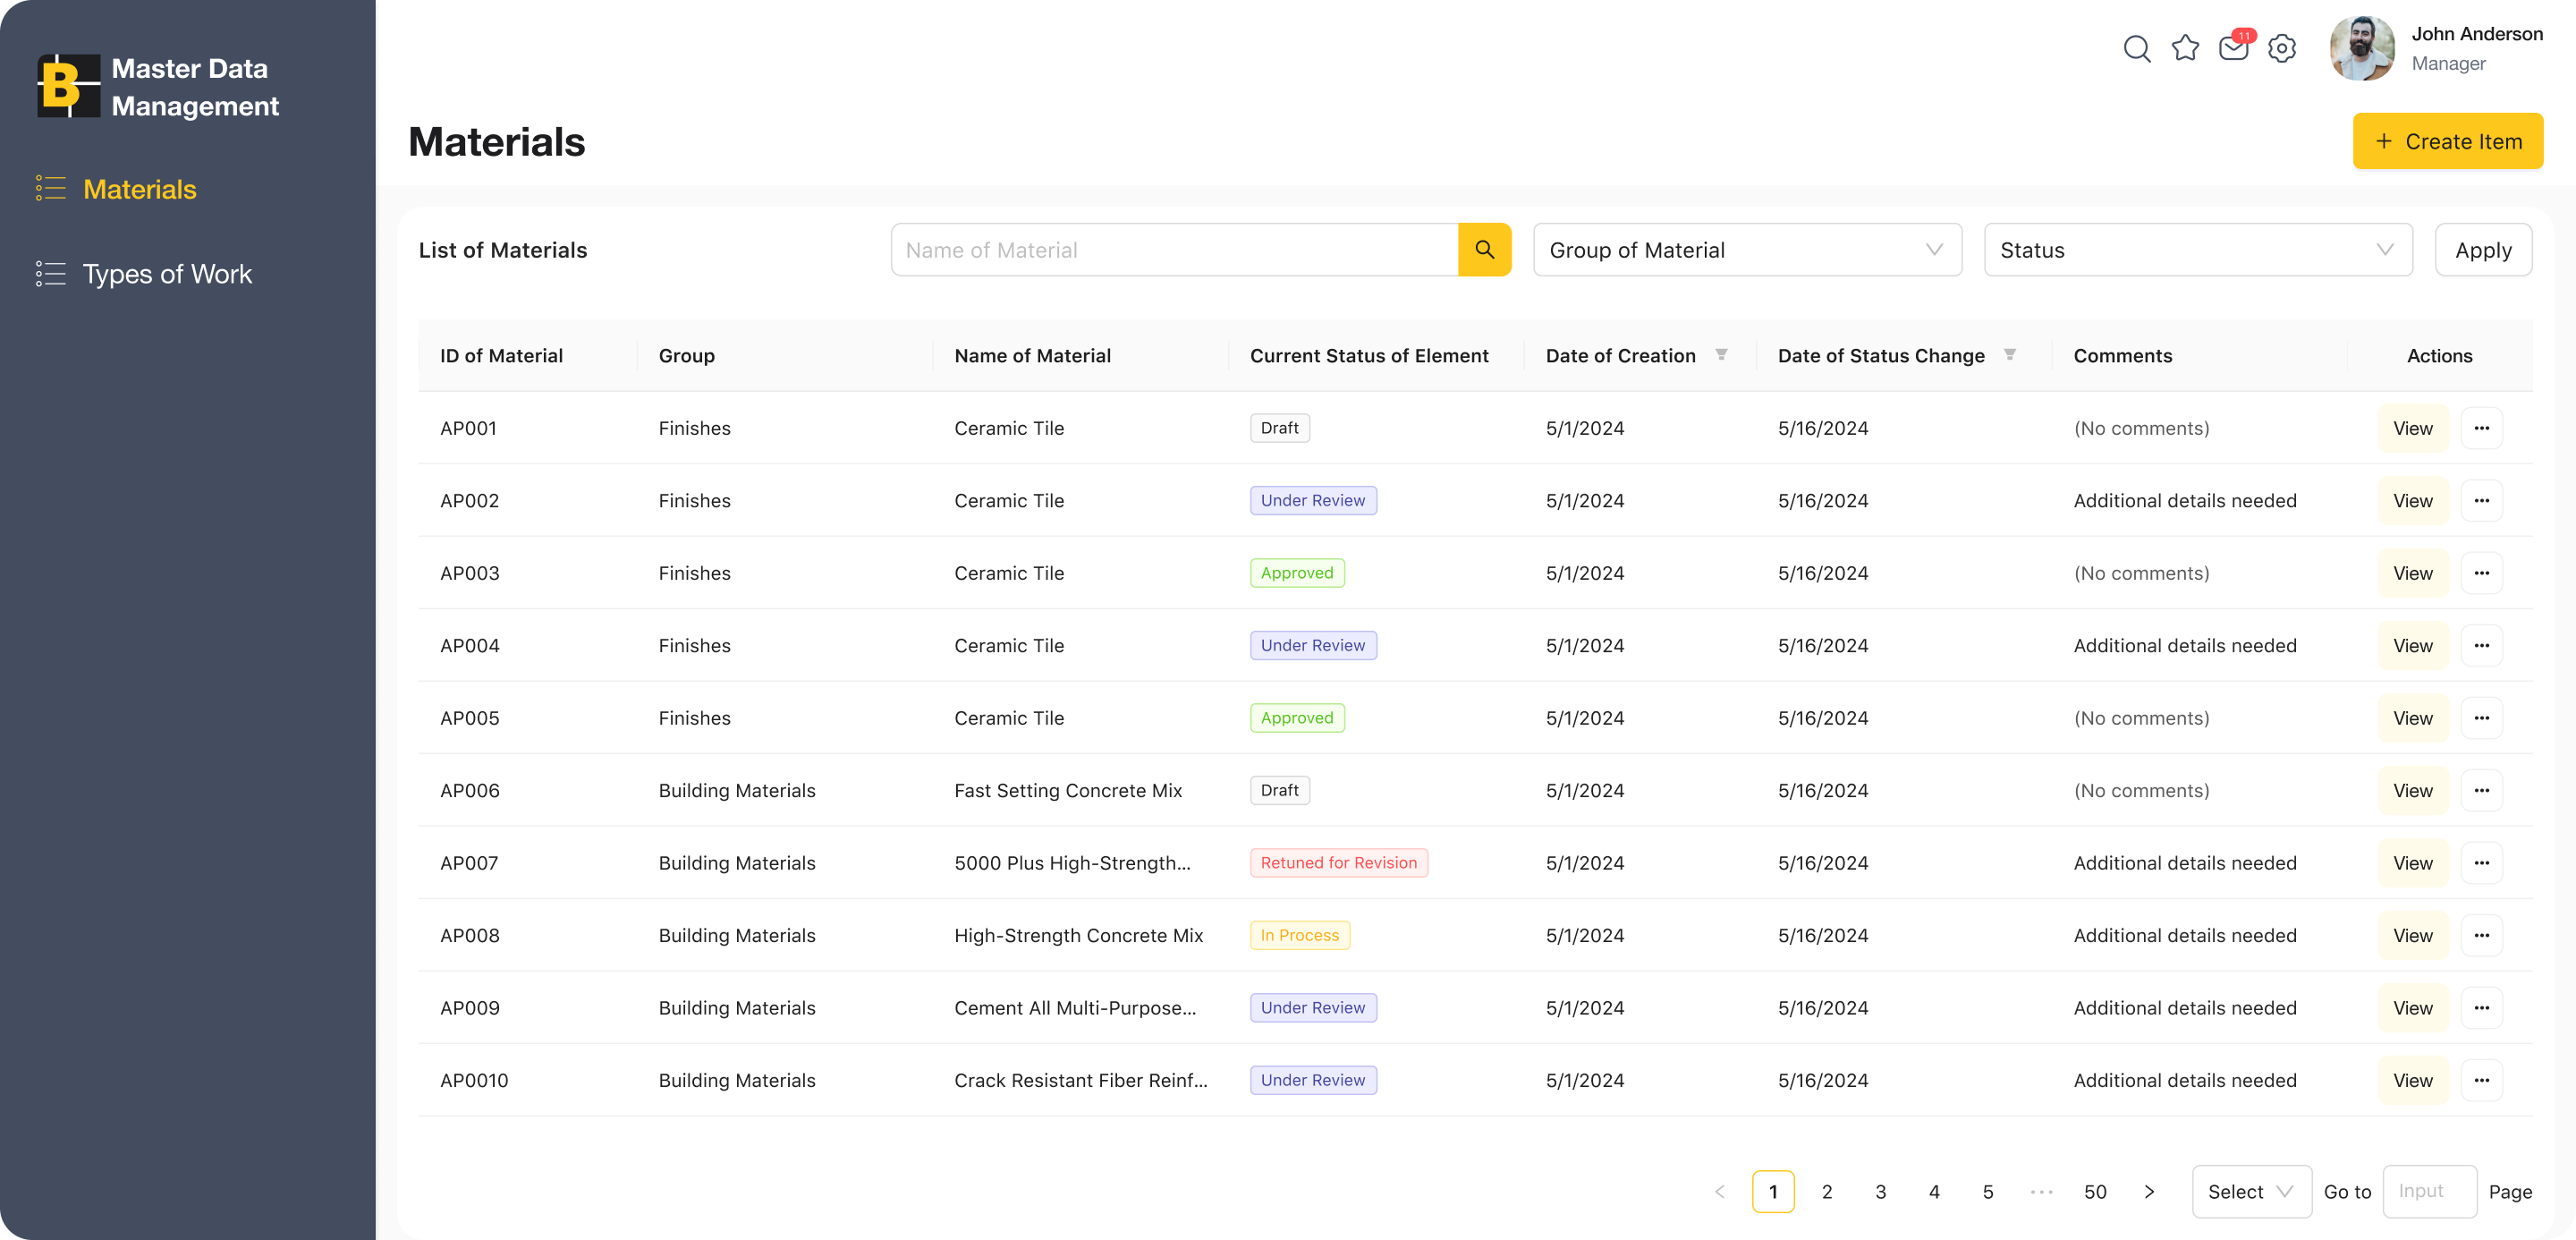Go to the next page arrow

click(2149, 1191)
